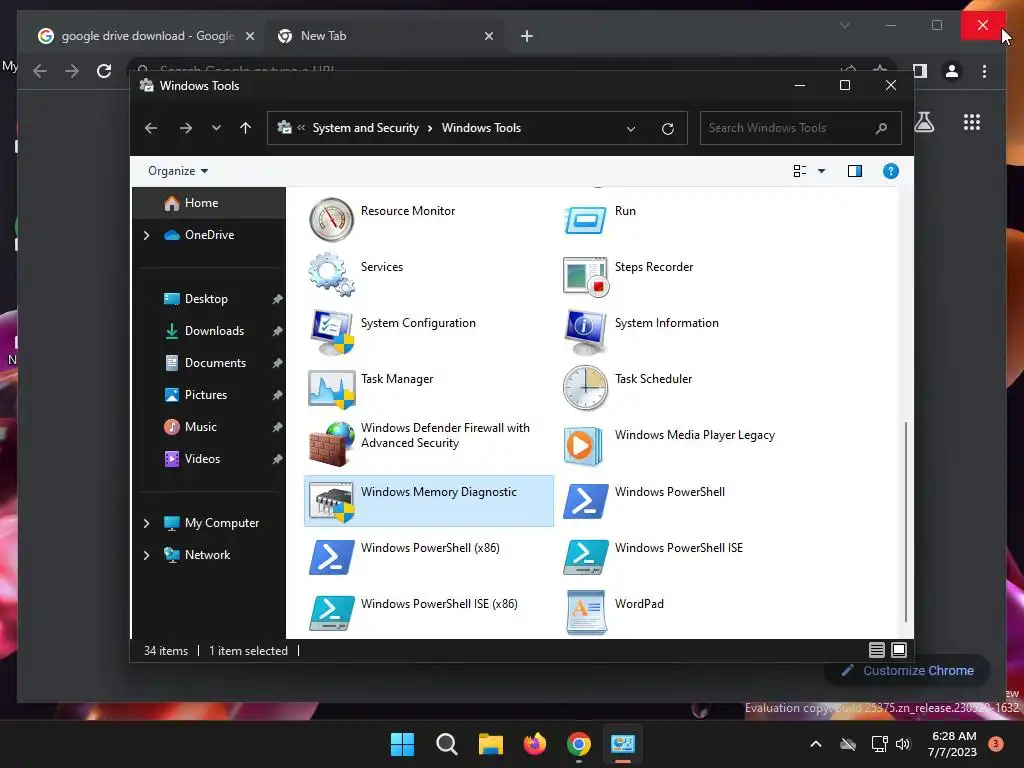Screen dimensions: 1024x768
Task: Change the view layout icon
Action: pos(799,171)
